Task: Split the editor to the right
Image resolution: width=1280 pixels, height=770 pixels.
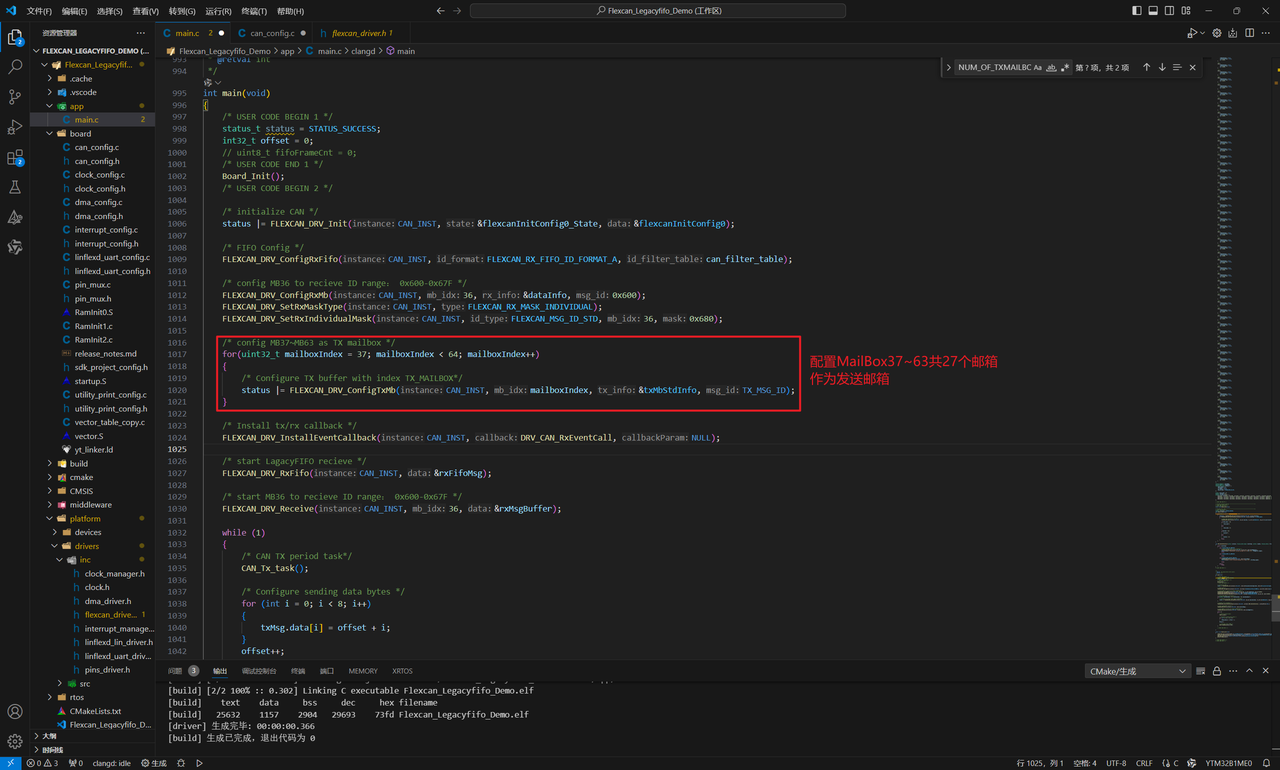Action: [1249, 33]
